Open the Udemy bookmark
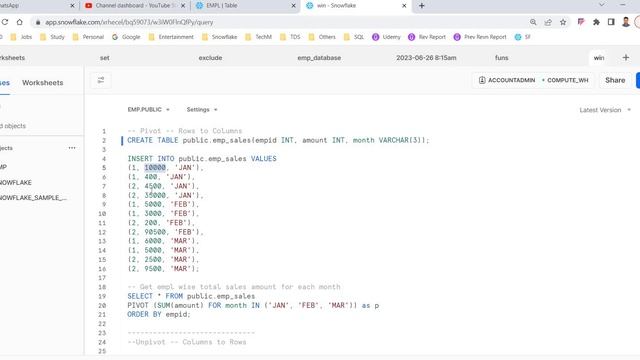 (386, 37)
